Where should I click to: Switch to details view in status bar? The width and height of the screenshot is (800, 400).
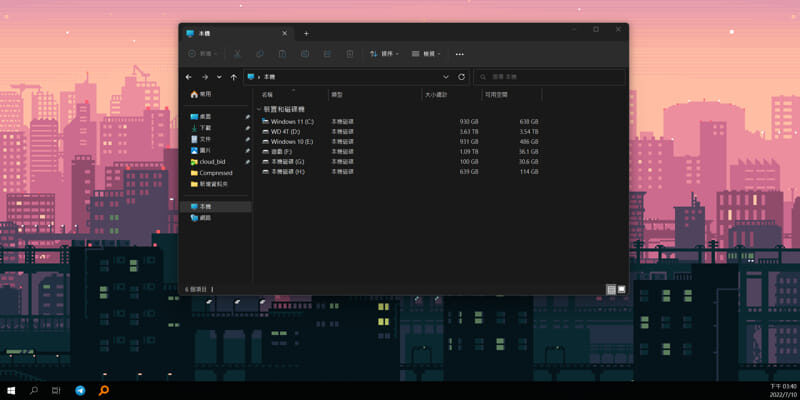(x=611, y=289)
